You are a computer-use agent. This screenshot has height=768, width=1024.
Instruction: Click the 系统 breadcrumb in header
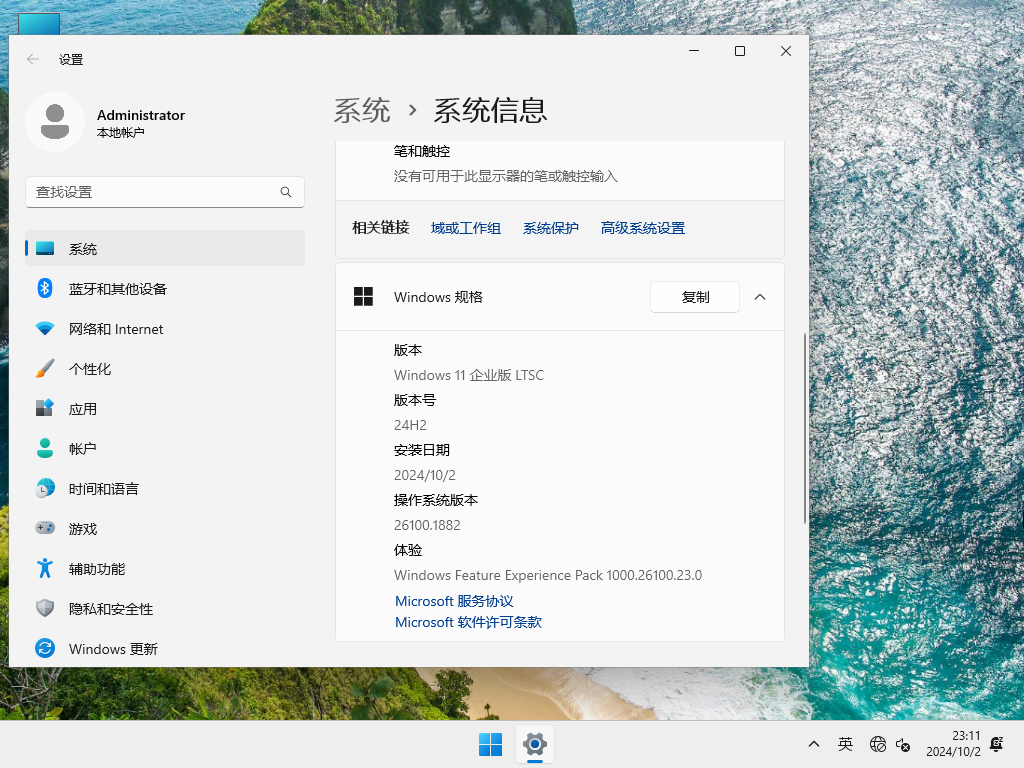click(x=362, y=110)
